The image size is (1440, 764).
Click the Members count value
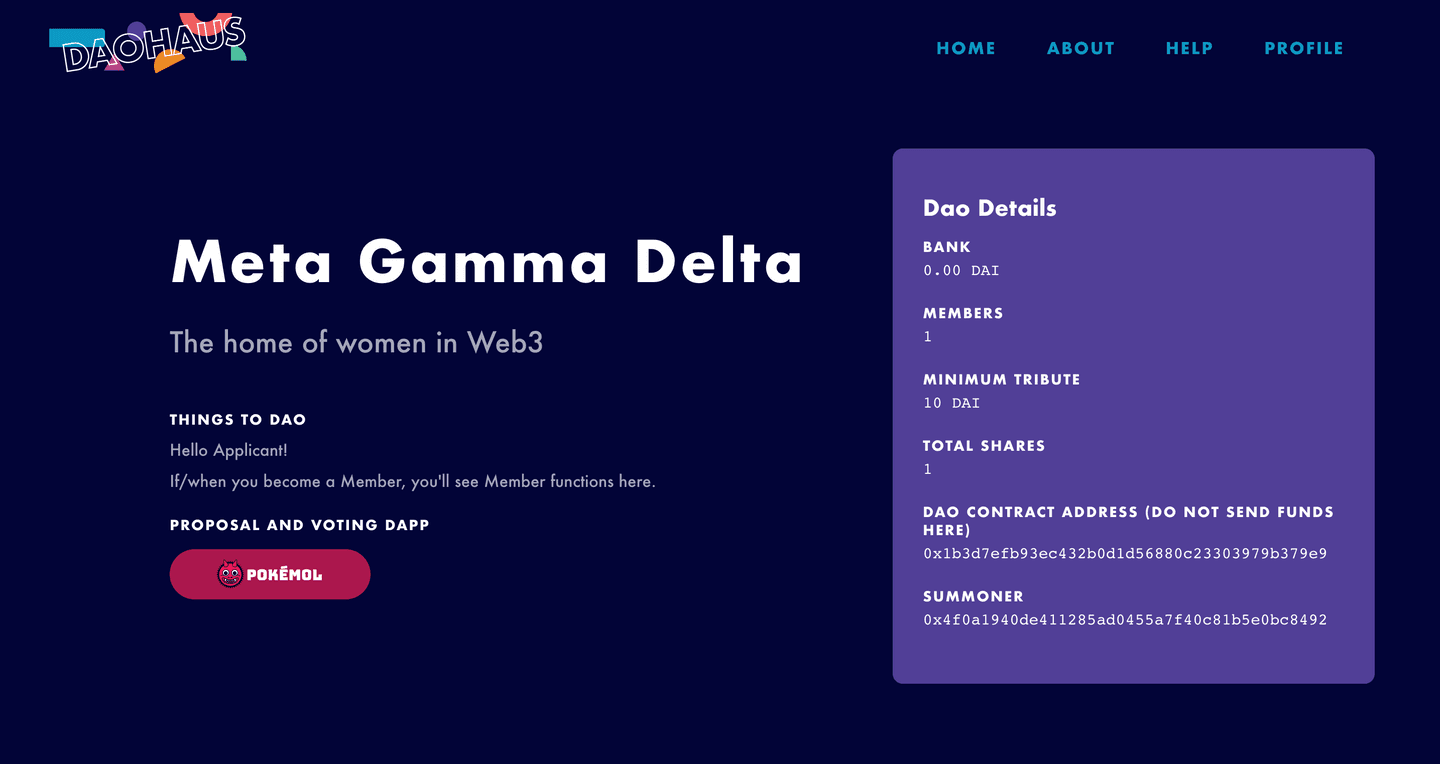(928, 337)
